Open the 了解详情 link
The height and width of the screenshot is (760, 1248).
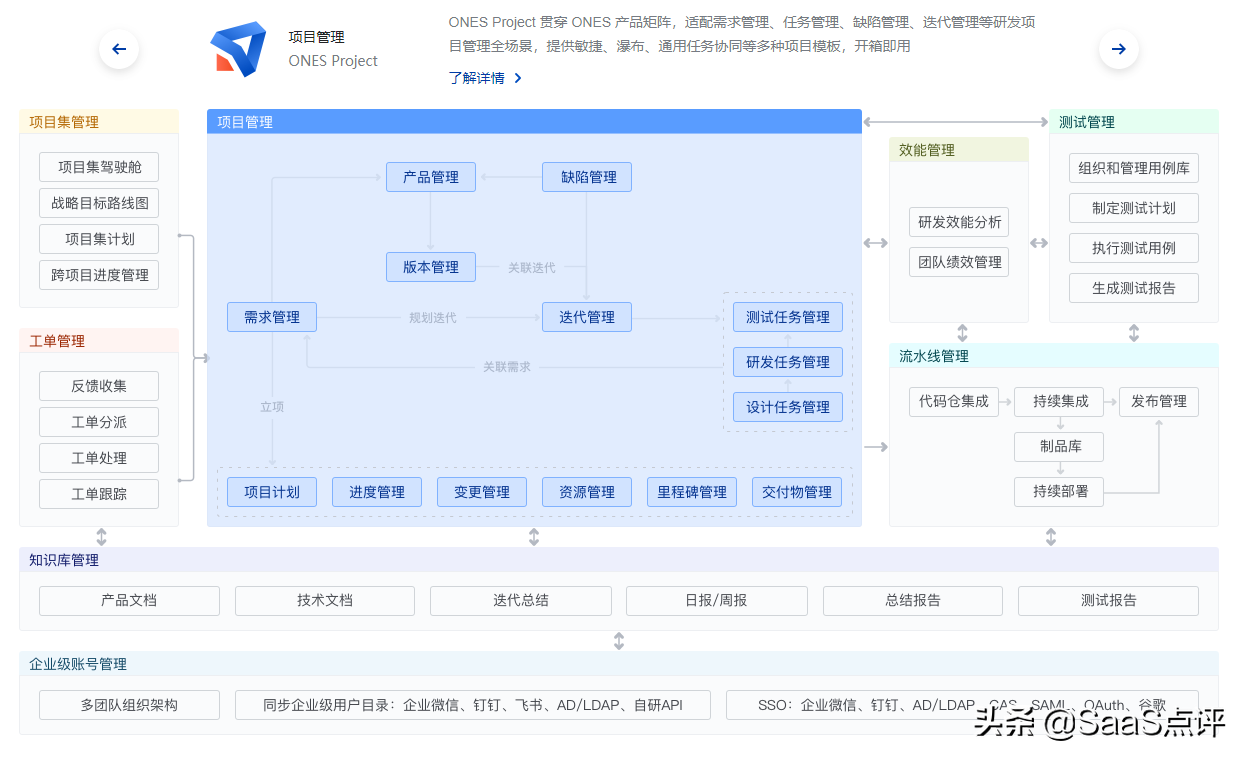click(x=478, y=77)
